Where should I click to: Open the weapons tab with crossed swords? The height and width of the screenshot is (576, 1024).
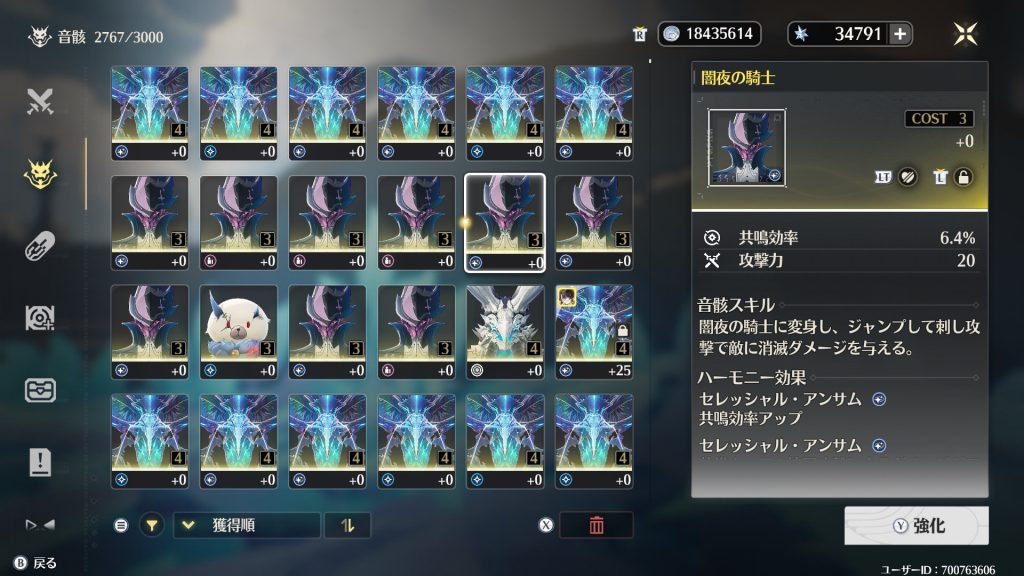pyautogui.click(x=40, y=102)
